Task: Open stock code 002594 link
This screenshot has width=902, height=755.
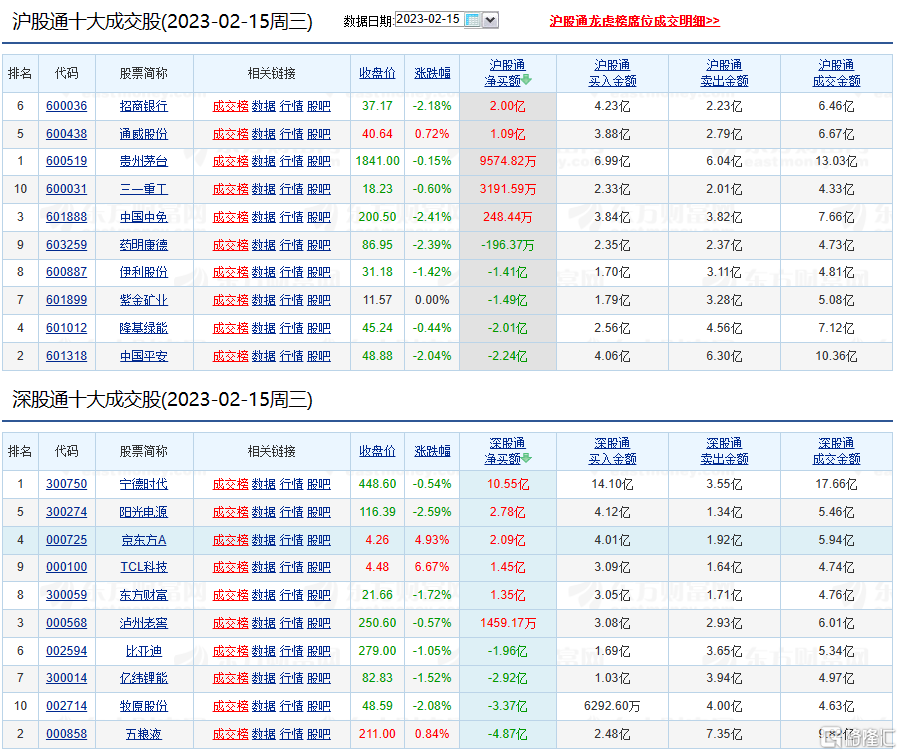Action: click(x=67, y=651)
